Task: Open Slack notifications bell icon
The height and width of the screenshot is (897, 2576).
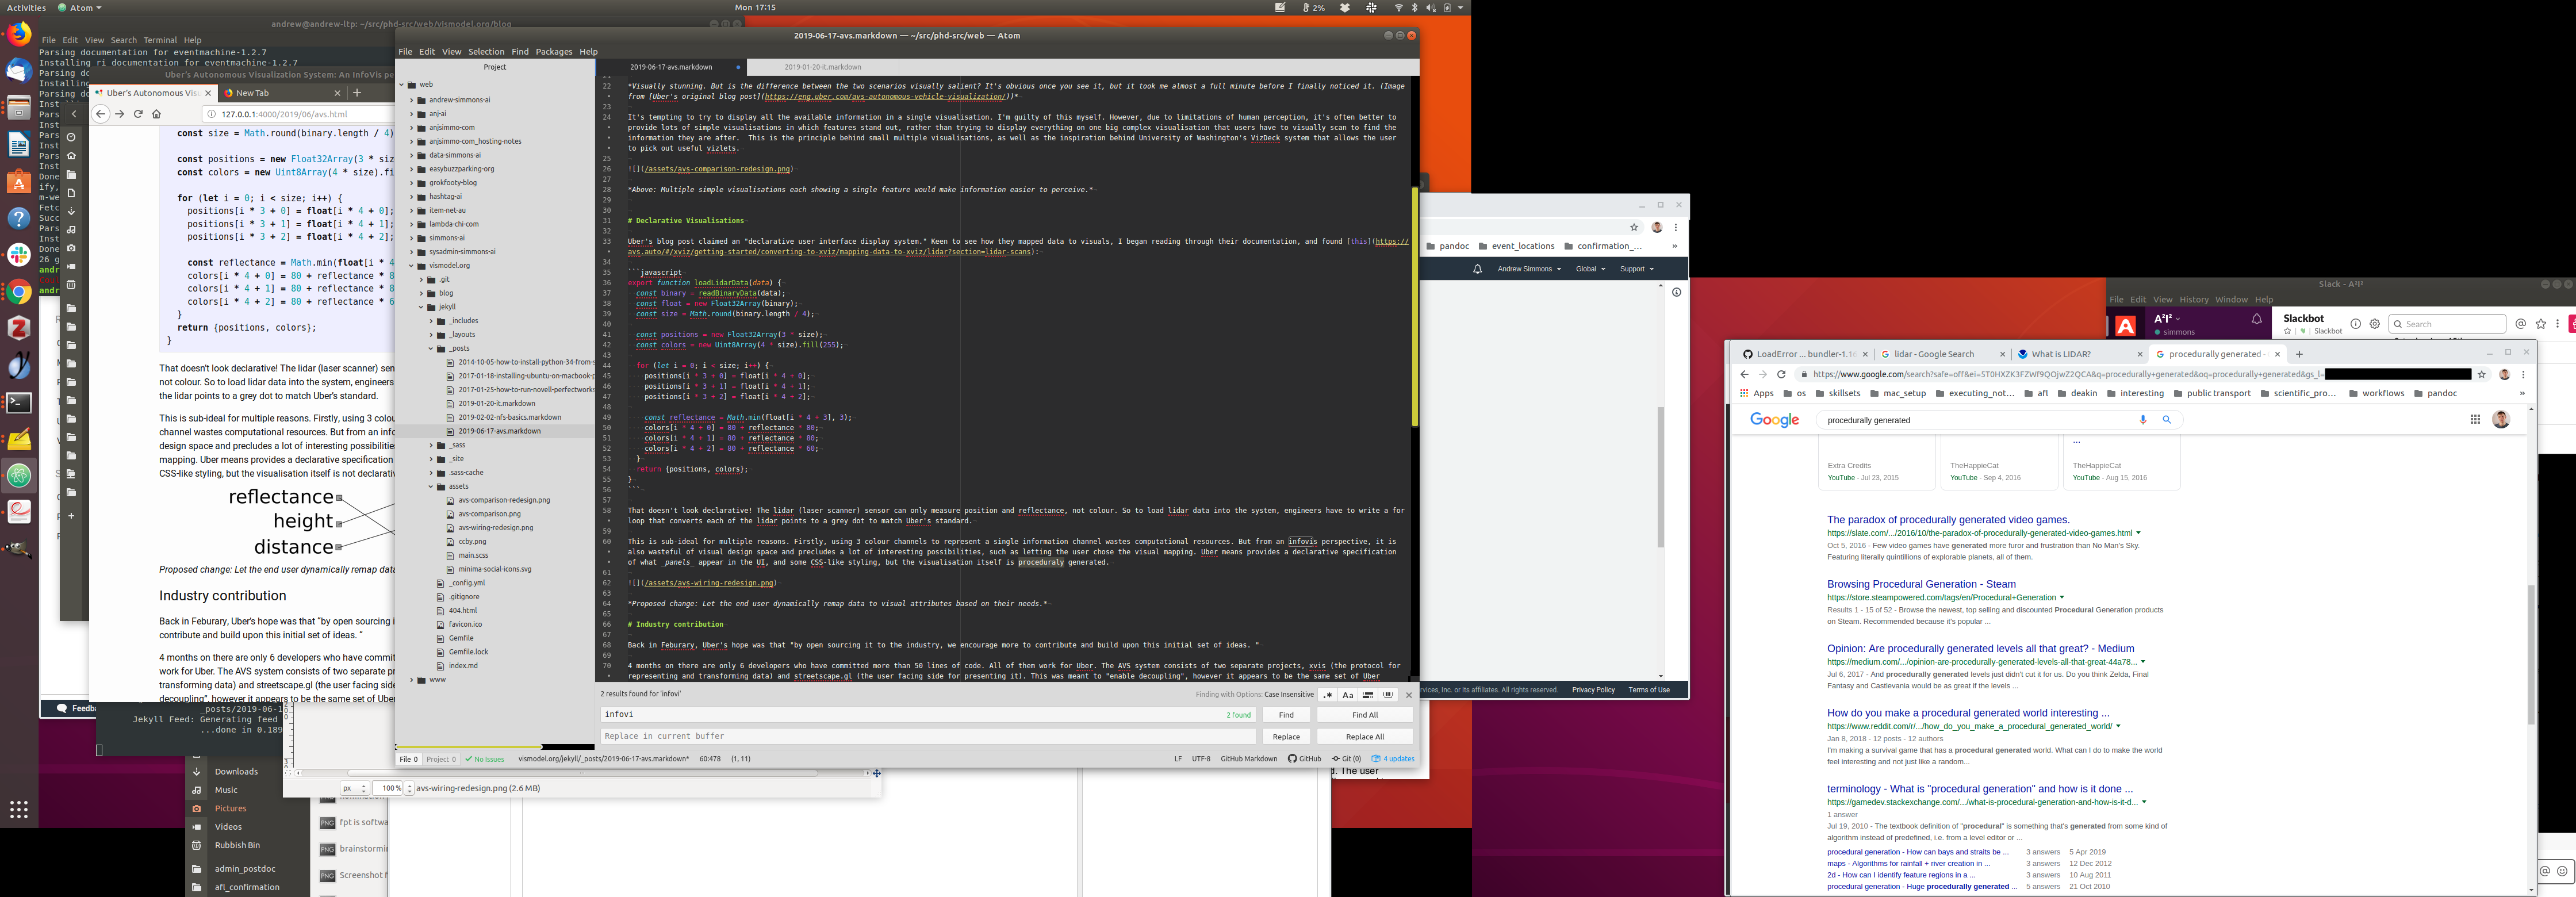Action: (x=2256, y=320)
